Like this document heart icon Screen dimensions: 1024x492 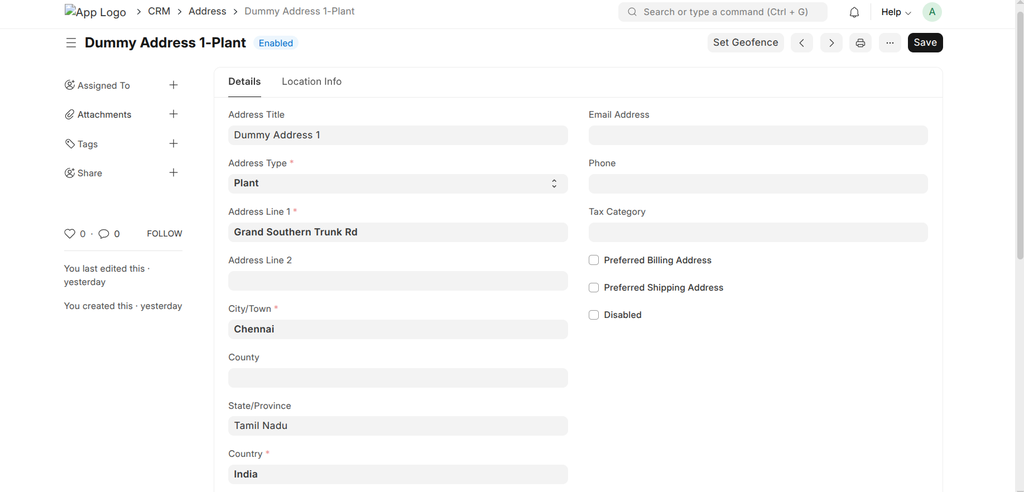pyautogui.click(x=69, y=233)
